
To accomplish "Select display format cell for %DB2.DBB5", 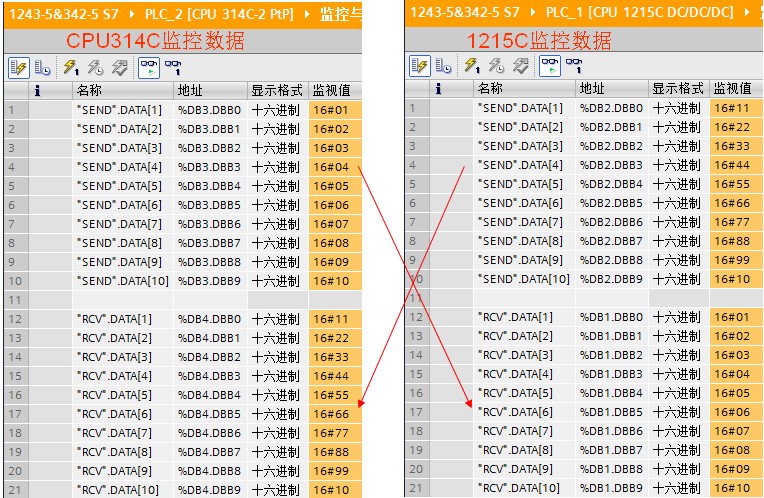I will click(x=679, y=203).
